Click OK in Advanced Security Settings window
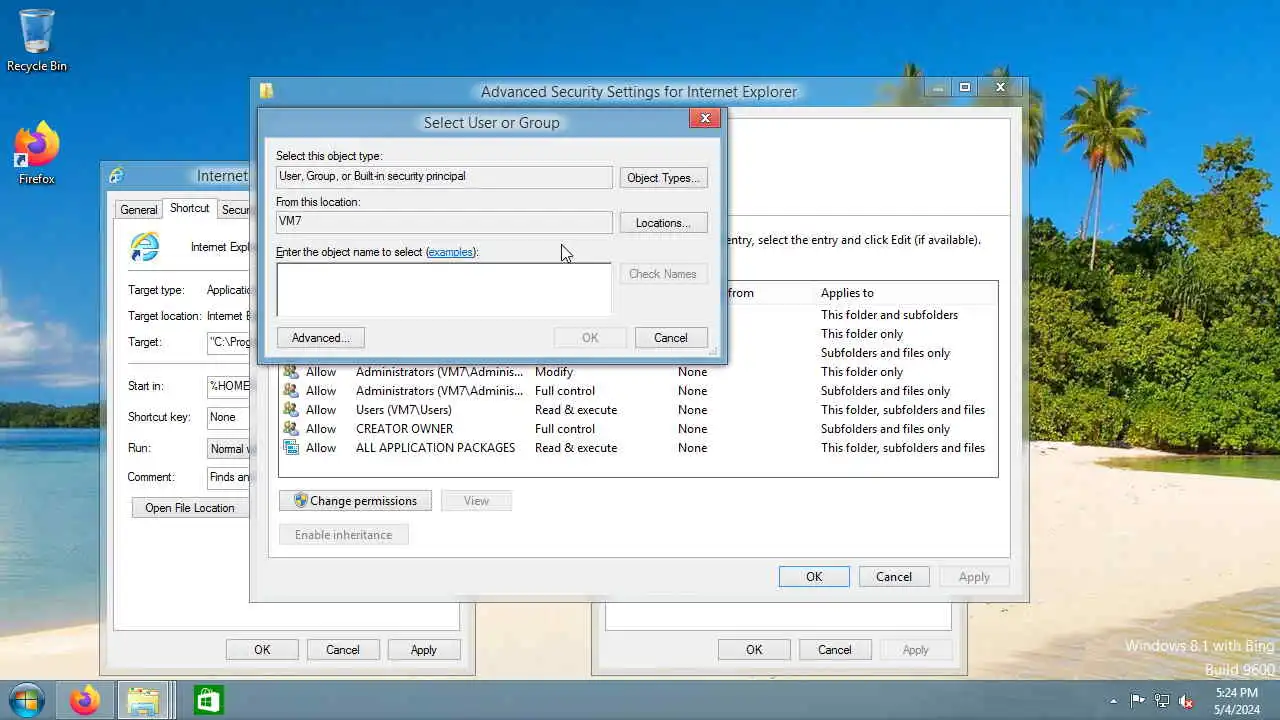 pos(814,577)
